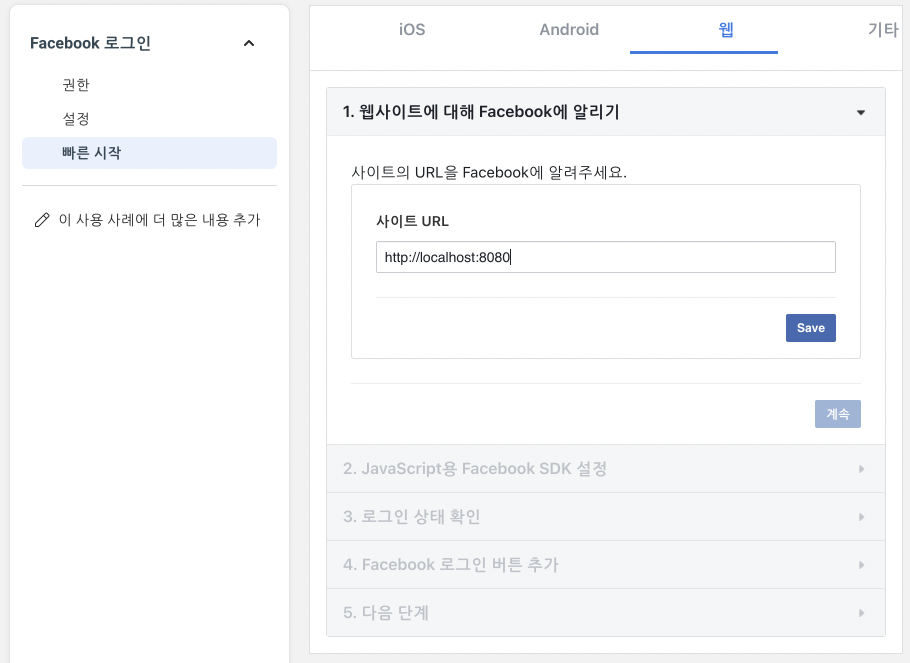This screenshot has width=910, height=663.
Task: Switch to the 기타 tab
Action: pyautogui.click(x=883, y=30)
